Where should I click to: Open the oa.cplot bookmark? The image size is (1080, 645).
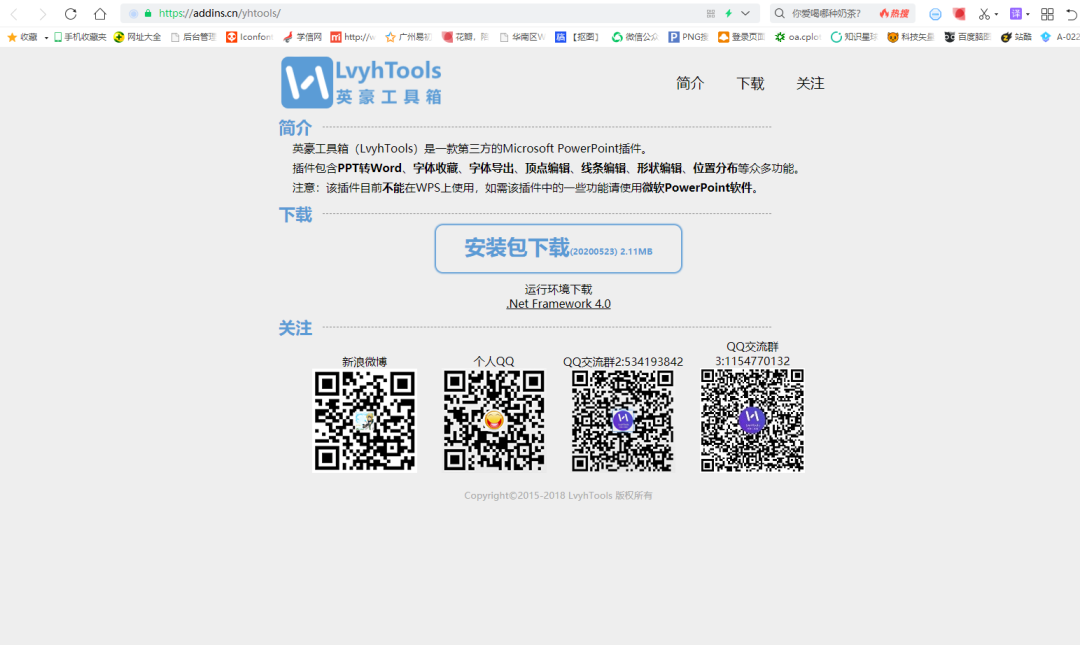[x=798, y=37]
